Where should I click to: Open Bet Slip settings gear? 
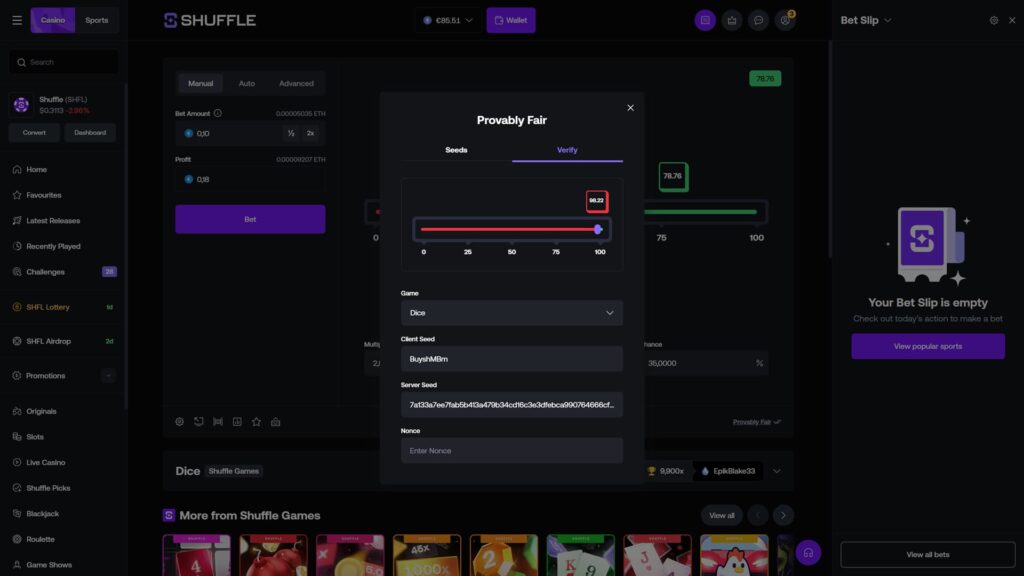[993, 20]
